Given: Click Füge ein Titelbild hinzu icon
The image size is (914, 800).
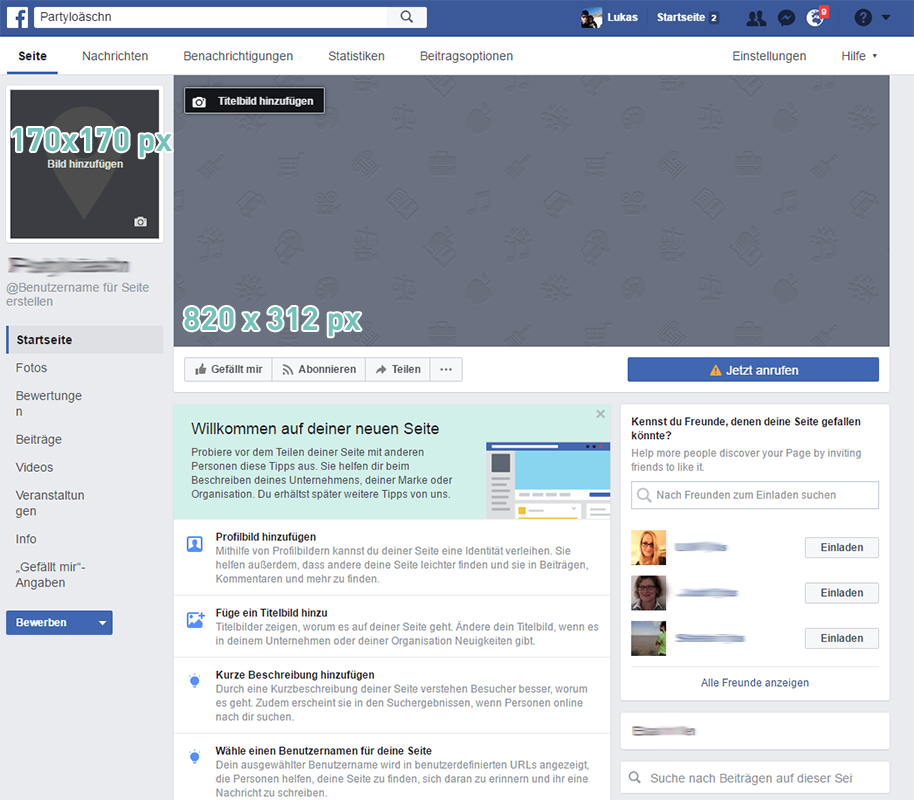Looking at the screenshot, I should 195,620.
